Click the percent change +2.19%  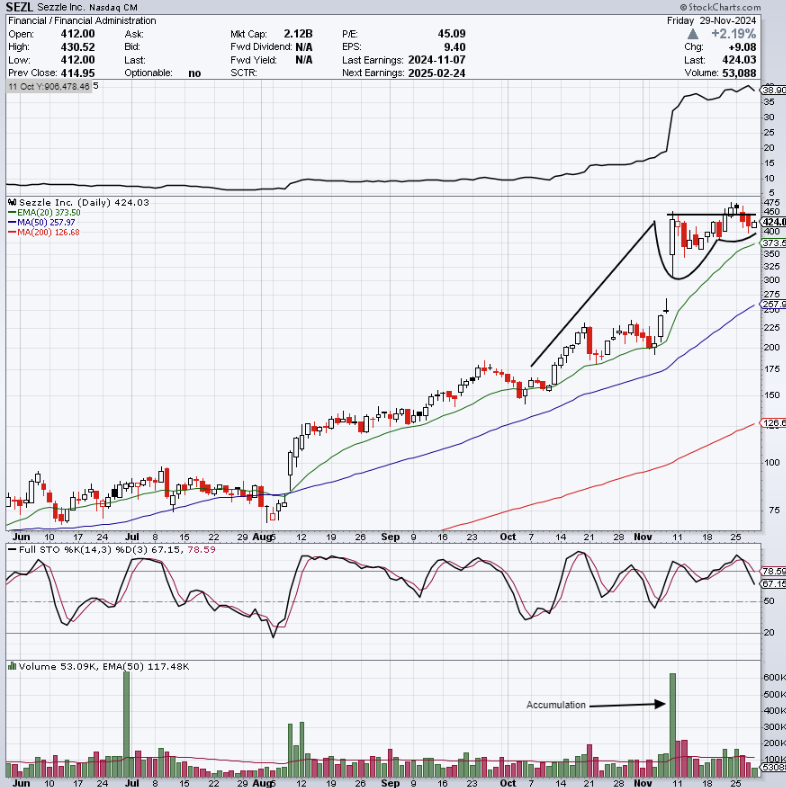click(x=733, y=34)
